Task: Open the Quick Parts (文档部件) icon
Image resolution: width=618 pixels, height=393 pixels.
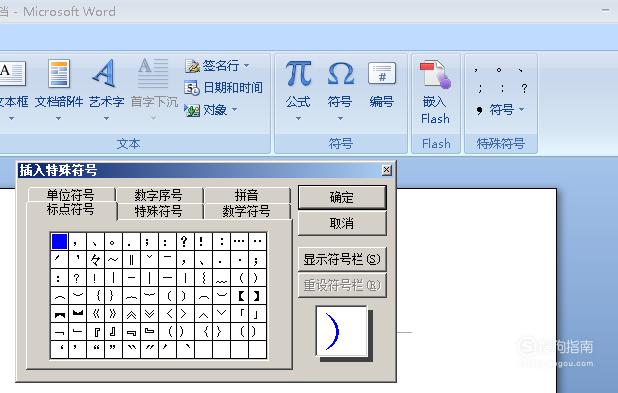Action: 59,74
